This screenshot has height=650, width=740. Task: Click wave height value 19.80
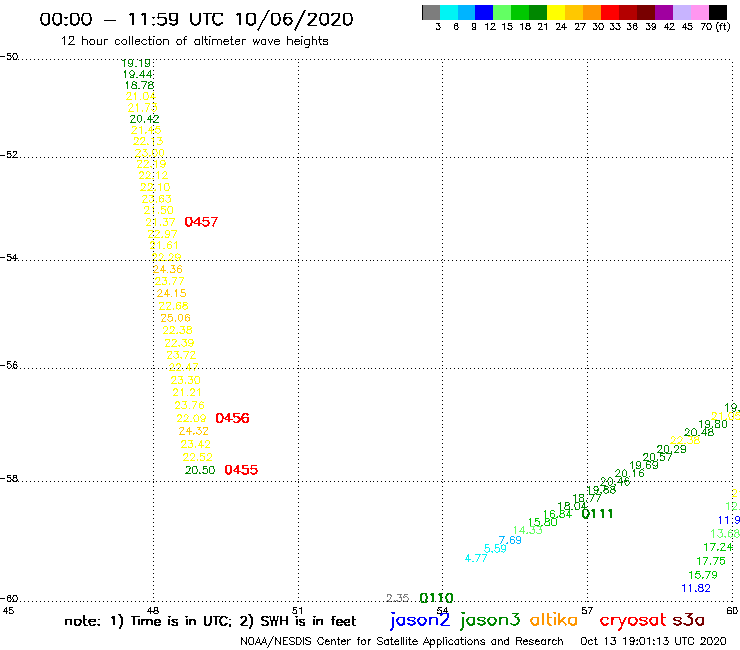click(713, 424)
